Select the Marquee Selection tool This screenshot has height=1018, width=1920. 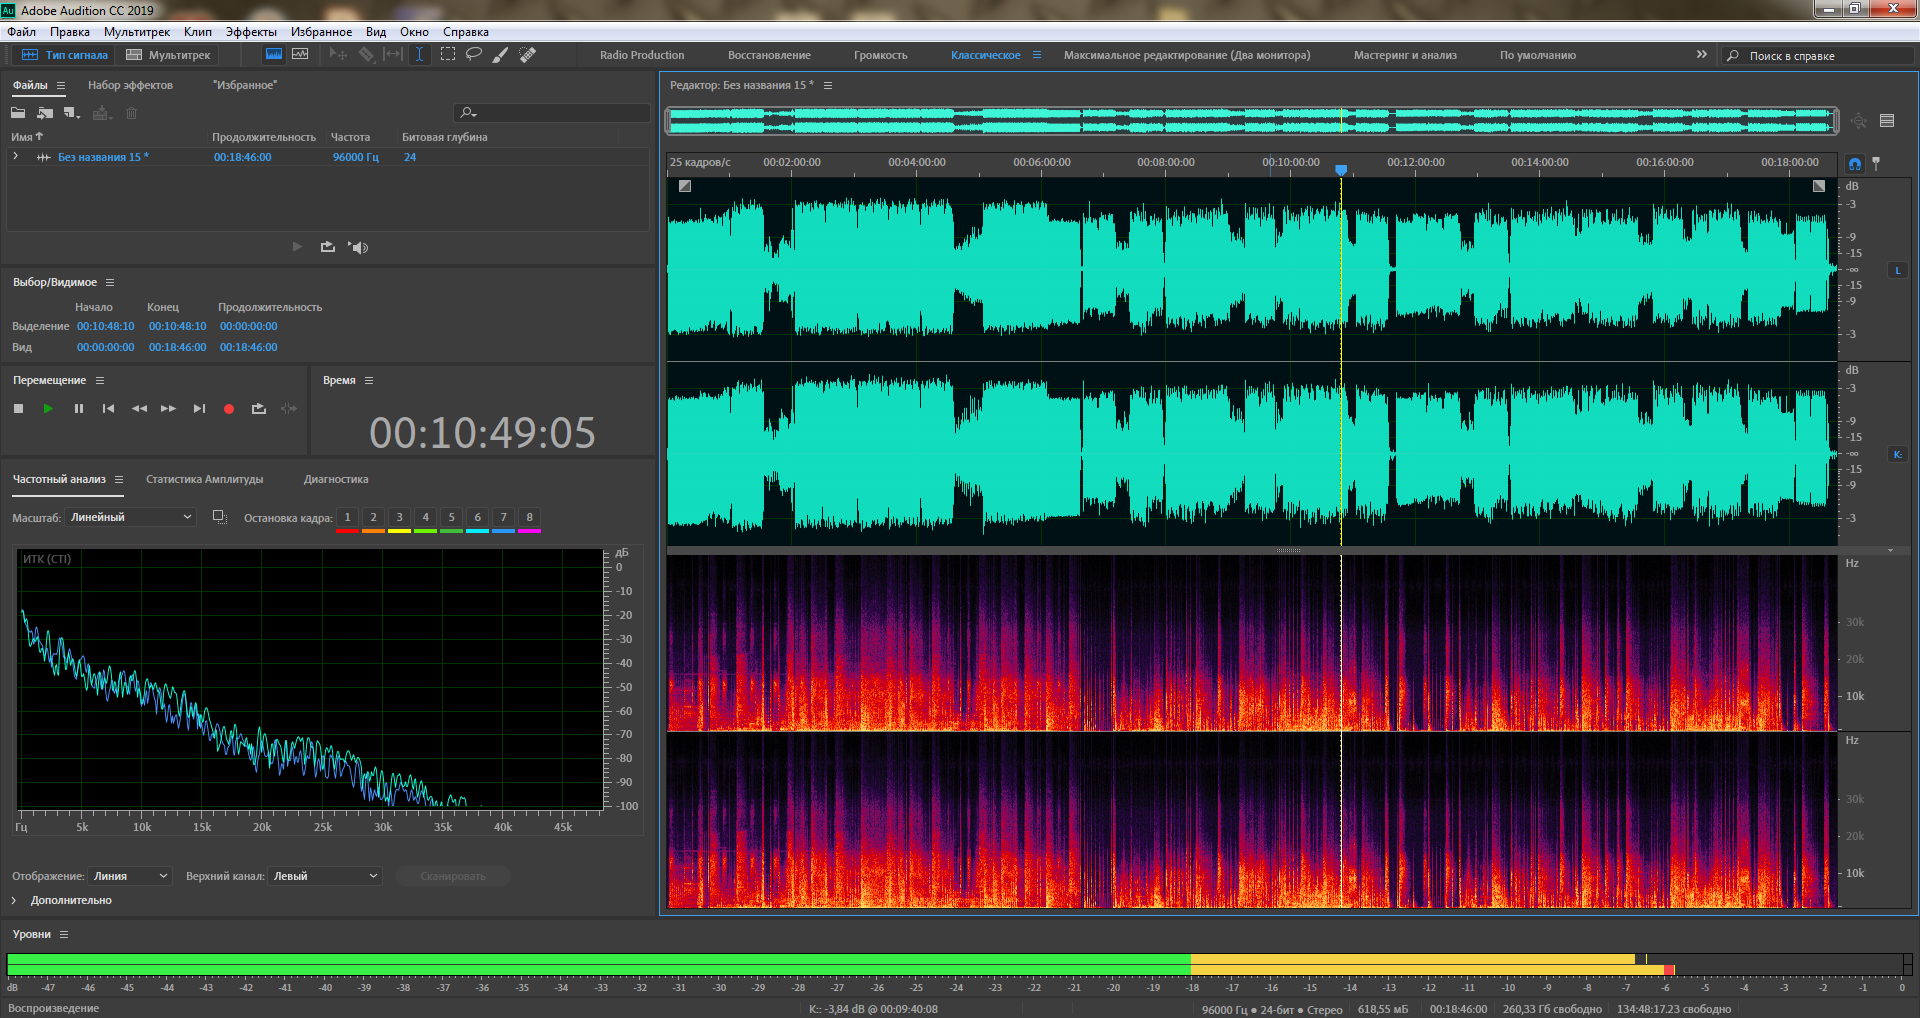point(448,55)
